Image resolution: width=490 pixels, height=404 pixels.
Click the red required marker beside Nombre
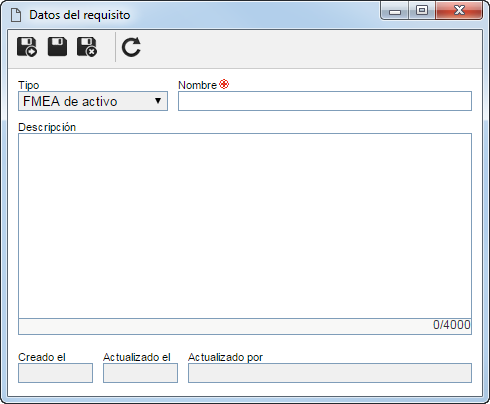coord(224,84)
